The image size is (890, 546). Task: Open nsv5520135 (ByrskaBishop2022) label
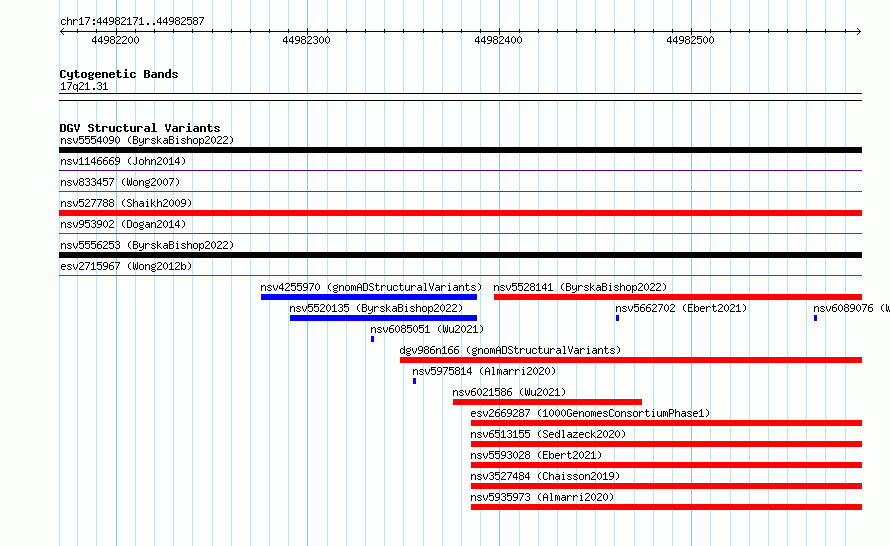[x=376, y=308]
